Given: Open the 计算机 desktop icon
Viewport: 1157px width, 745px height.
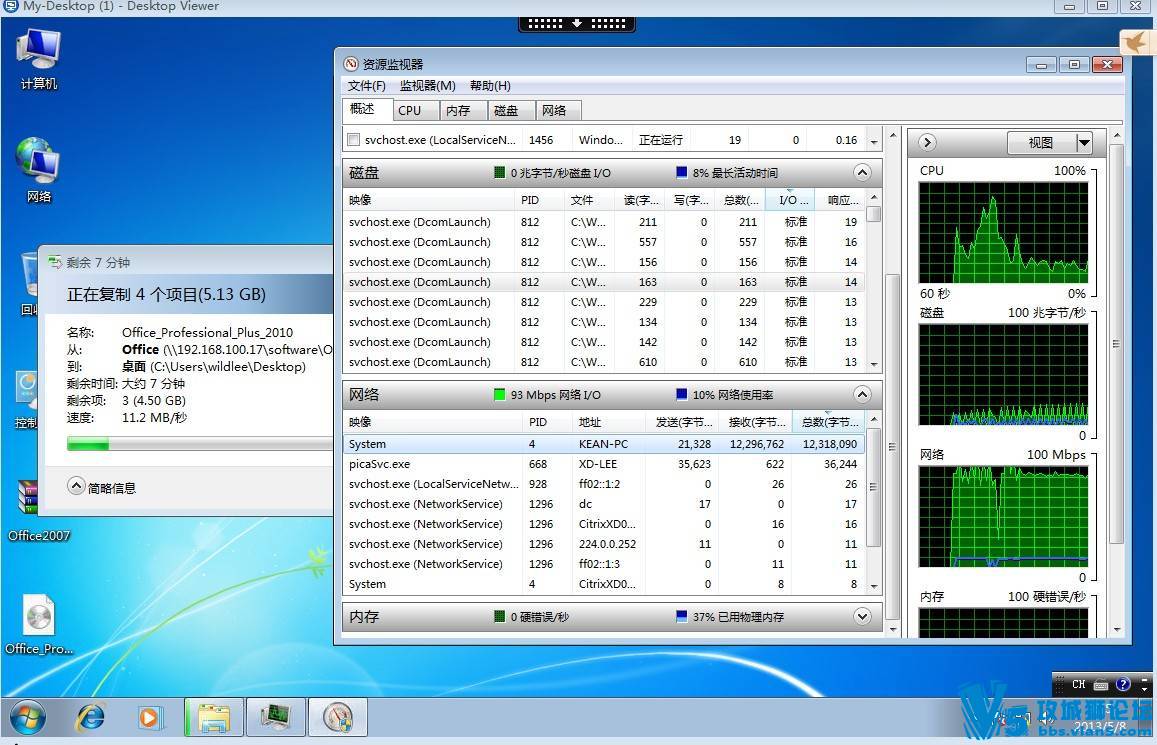Looking at the screenshot, I should [39, 58].
